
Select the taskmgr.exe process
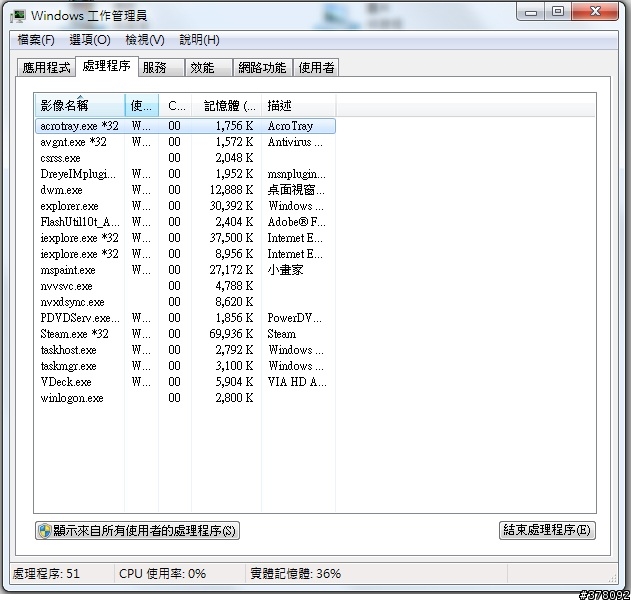pos(185,366)
